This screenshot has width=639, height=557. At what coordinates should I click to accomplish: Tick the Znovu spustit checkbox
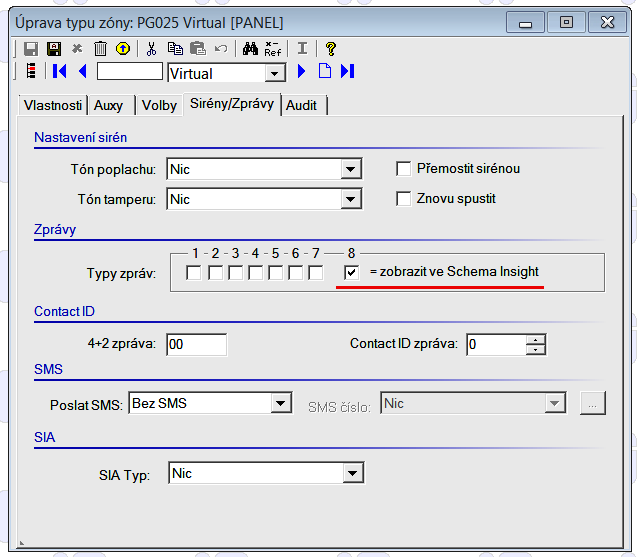click(x=404, y=199)
